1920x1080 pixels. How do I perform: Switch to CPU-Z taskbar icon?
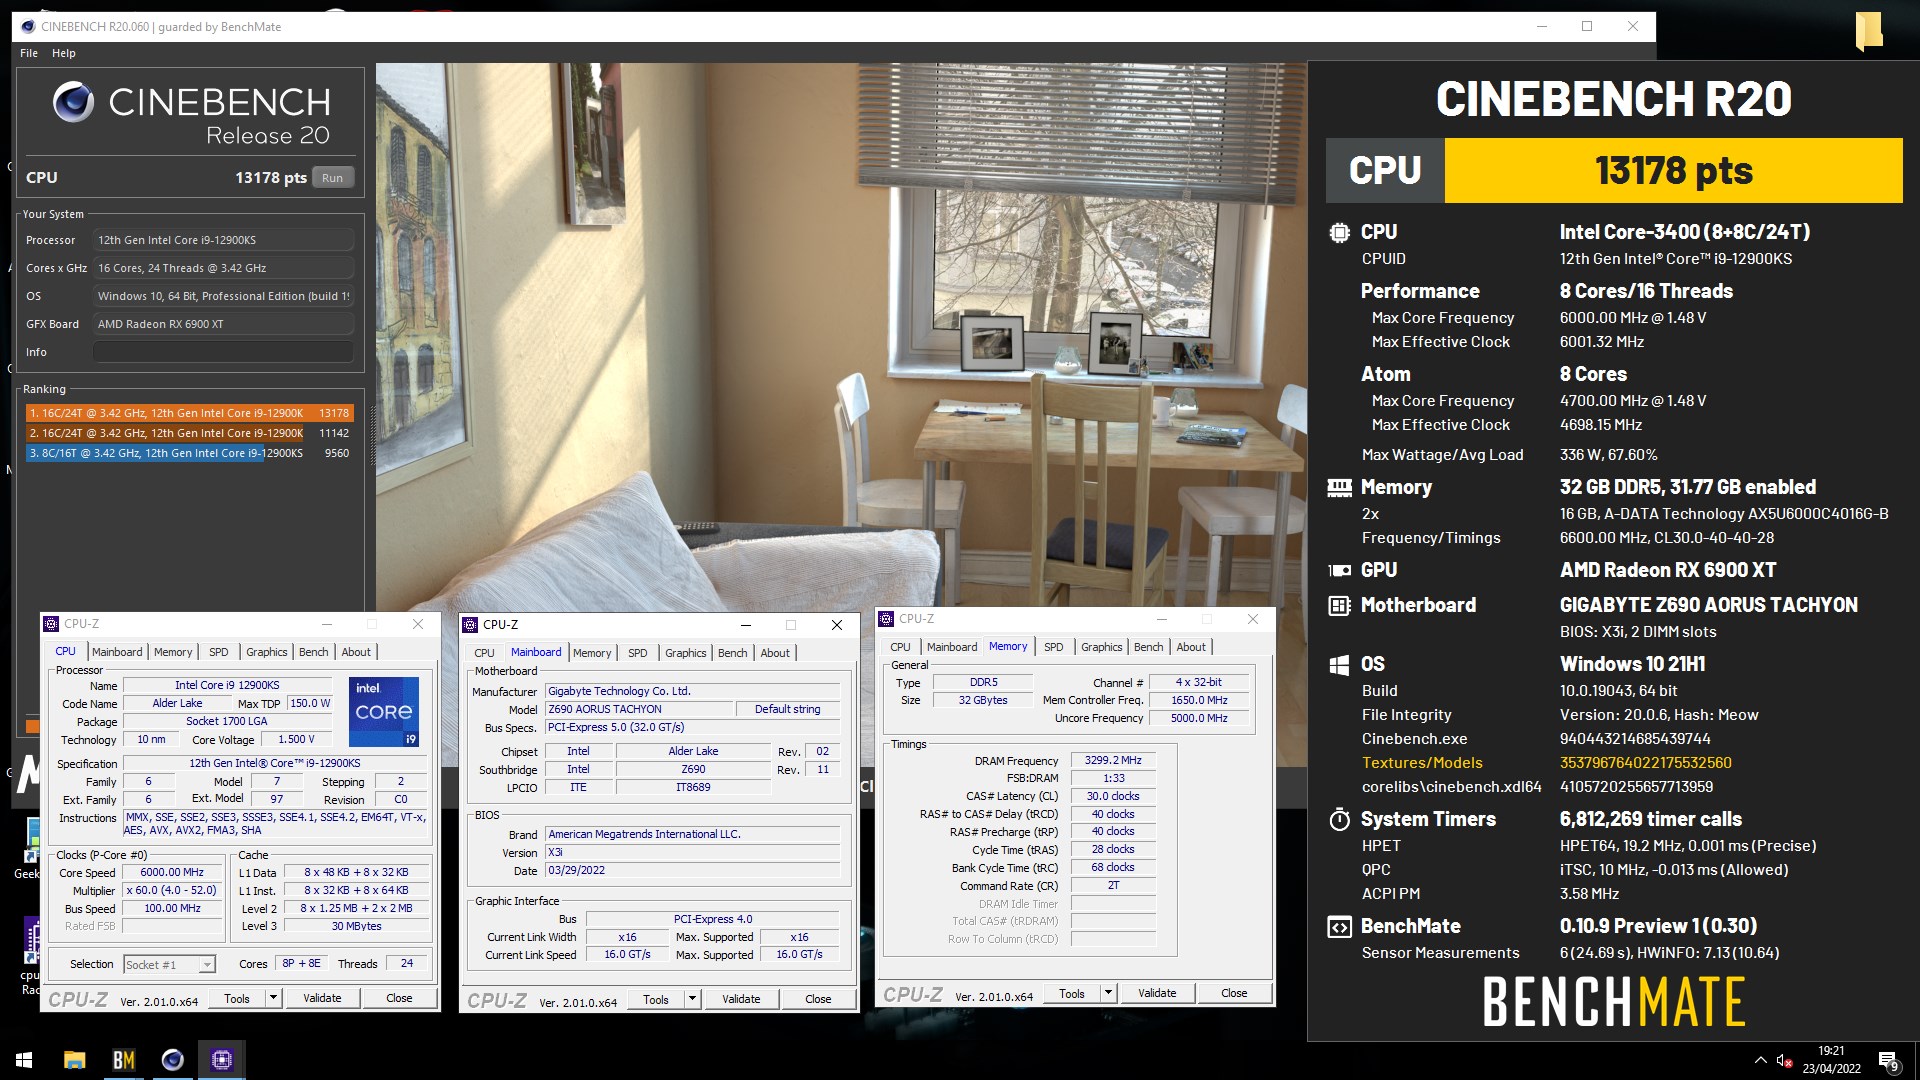[x=222, y=1060]
